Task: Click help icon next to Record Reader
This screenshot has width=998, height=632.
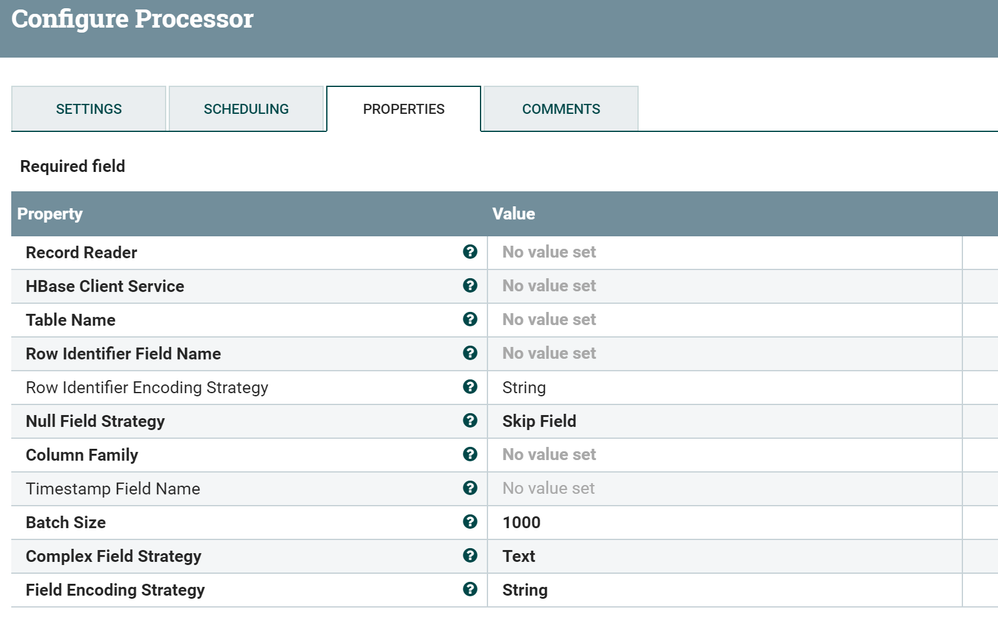Action: pyautogui.click(x=470, y=252)
